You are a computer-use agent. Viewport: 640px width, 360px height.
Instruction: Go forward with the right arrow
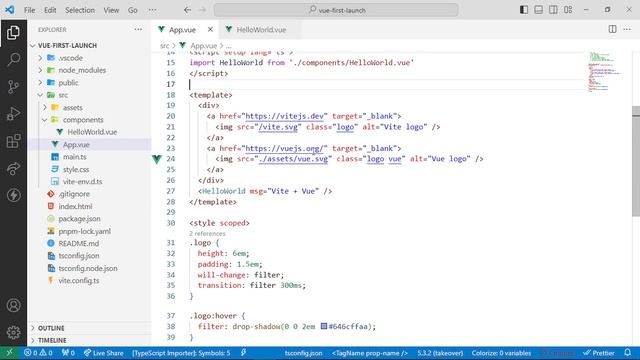(x=202, y=10)
